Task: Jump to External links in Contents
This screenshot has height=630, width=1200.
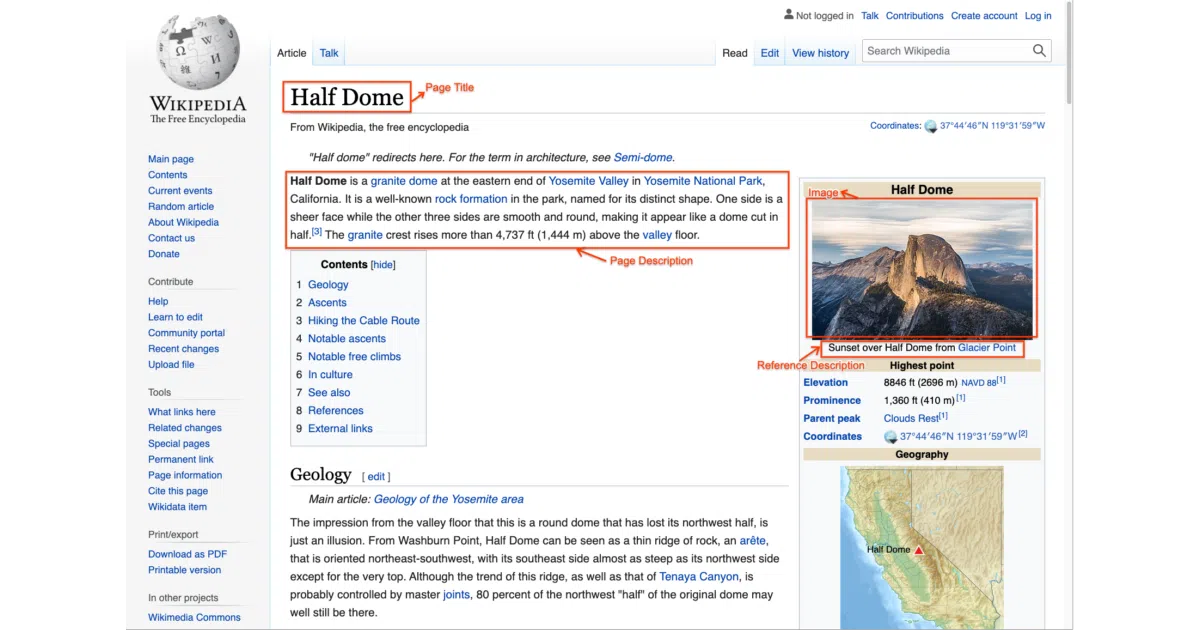Action: [340, 429]
